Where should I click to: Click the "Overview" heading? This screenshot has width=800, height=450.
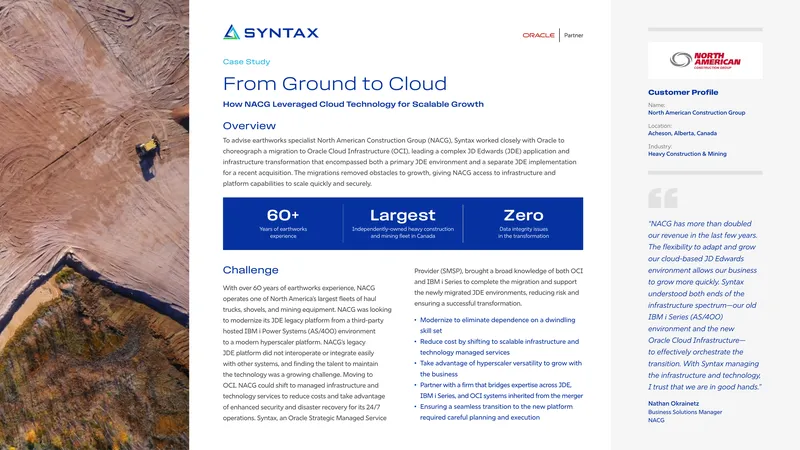(x=249, y=126)
